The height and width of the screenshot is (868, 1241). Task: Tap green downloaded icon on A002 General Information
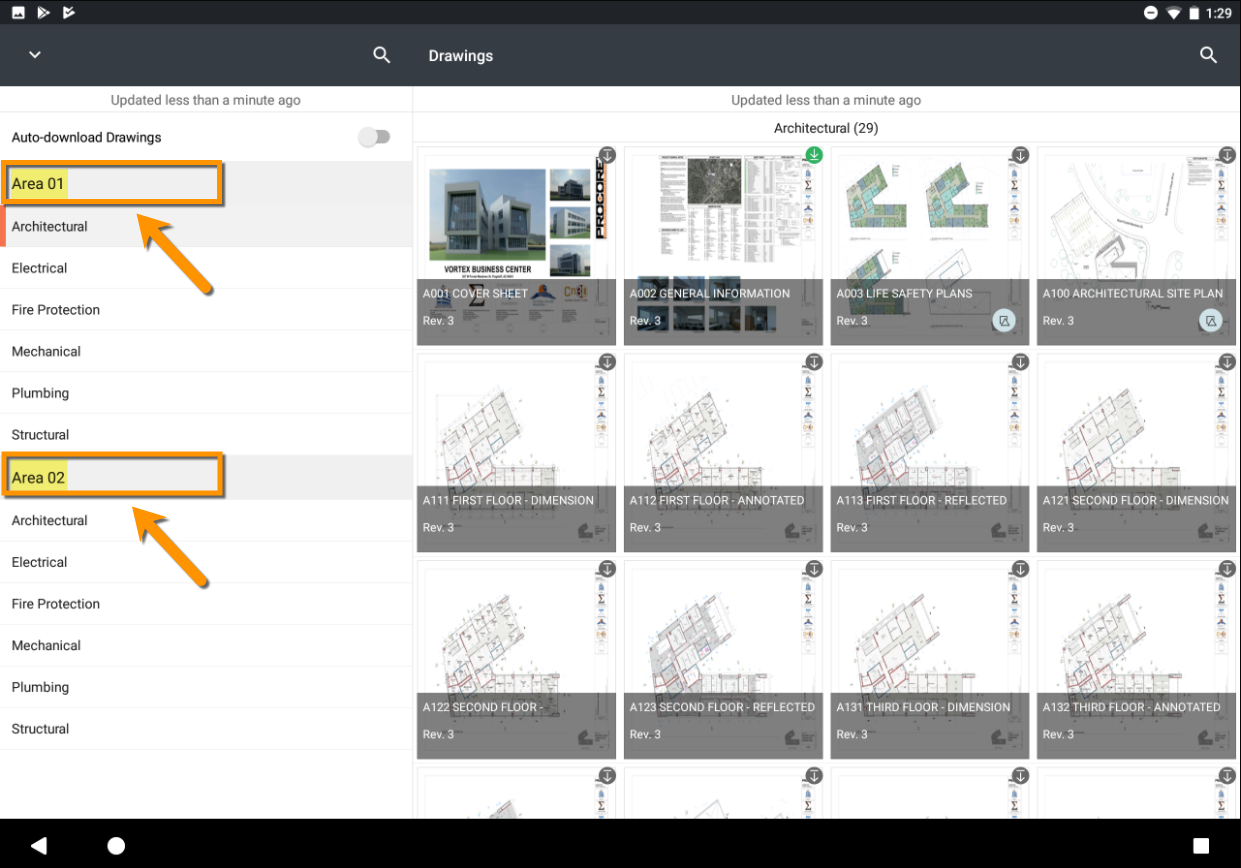pos(814,155)
